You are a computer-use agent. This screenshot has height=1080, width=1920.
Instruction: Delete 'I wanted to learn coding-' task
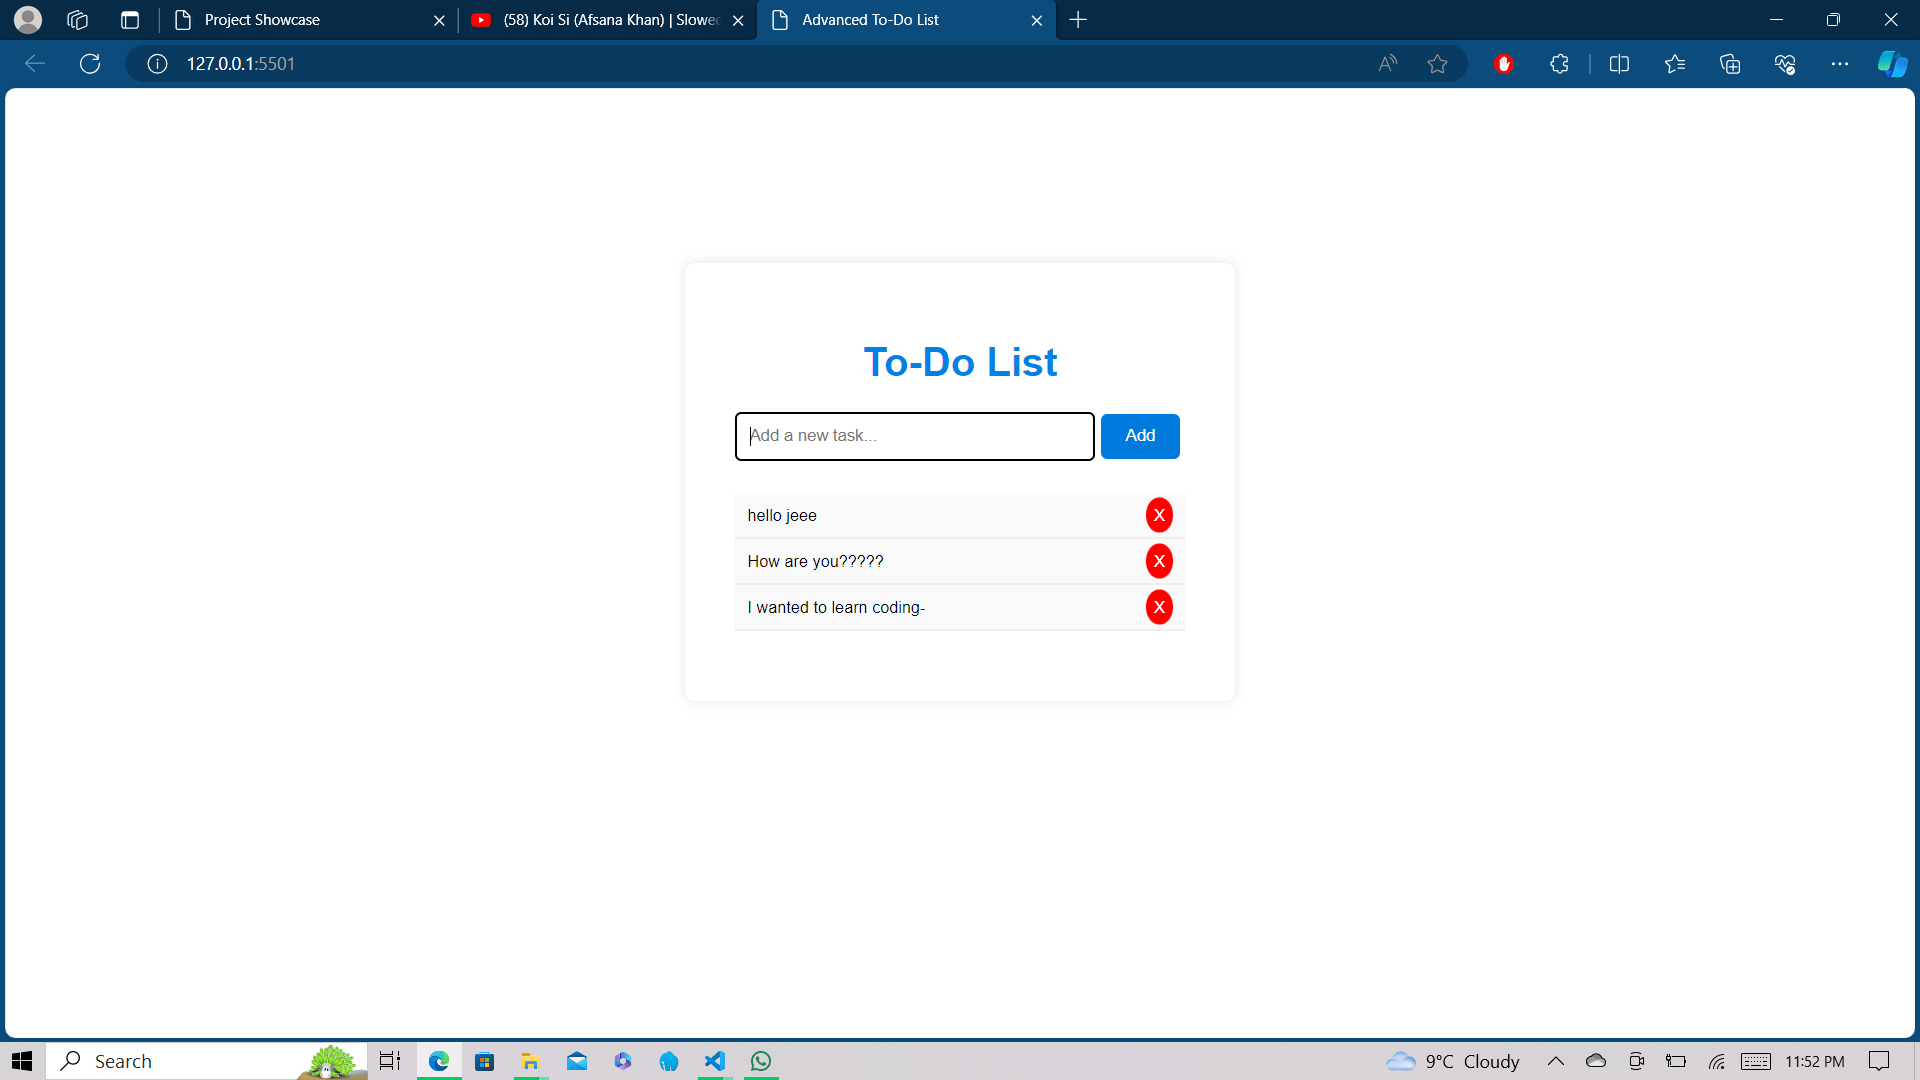[1159, 607]
